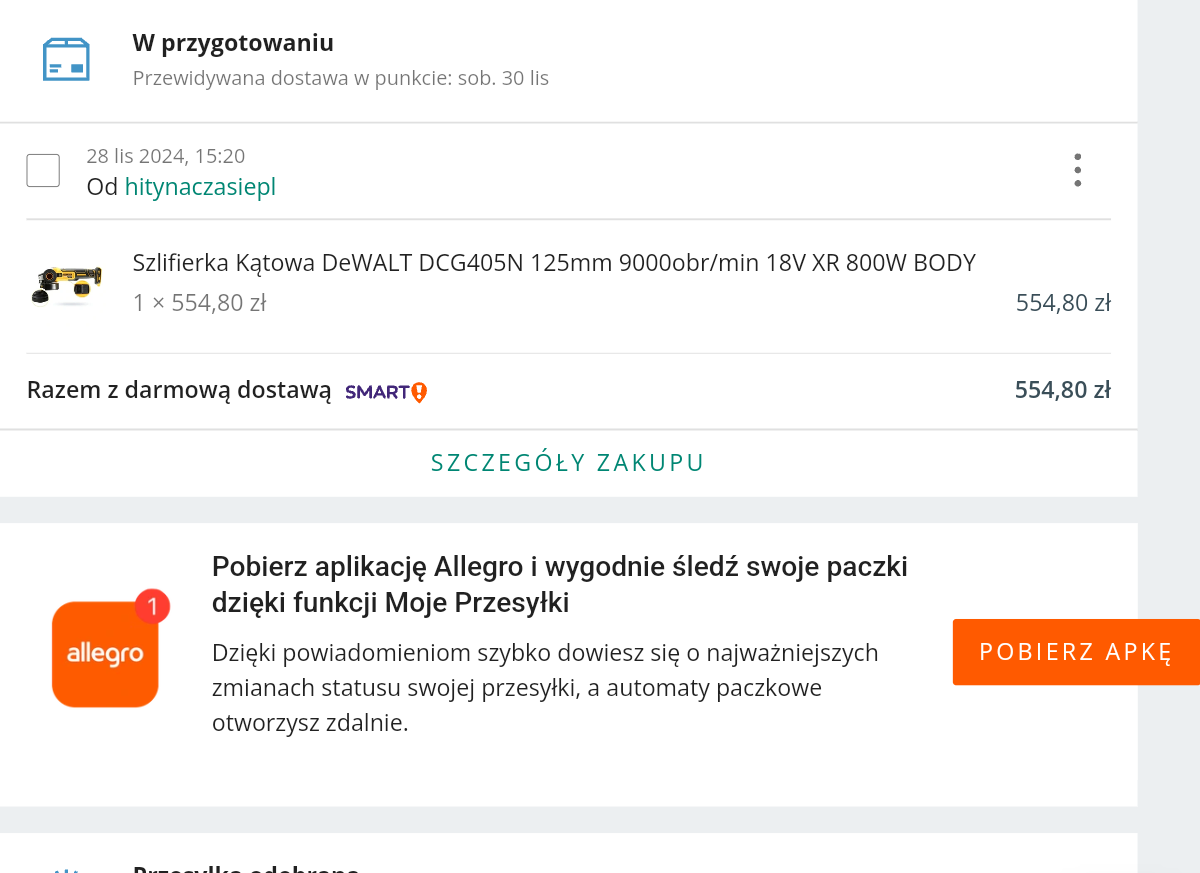Click the Razem z darmową dostawą label

[179, 390]
